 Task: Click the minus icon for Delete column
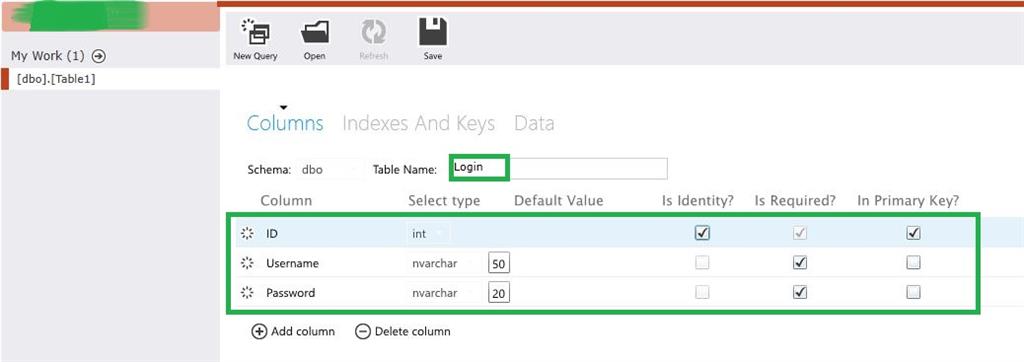tap(362, 331)
